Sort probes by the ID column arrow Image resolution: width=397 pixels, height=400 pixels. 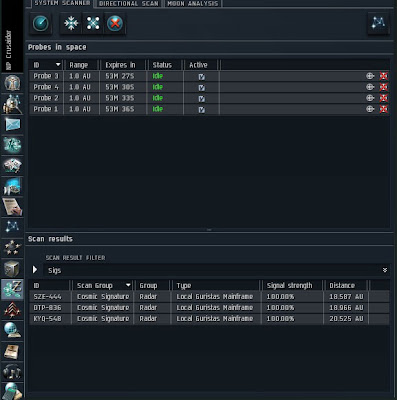tap(58, 65)
